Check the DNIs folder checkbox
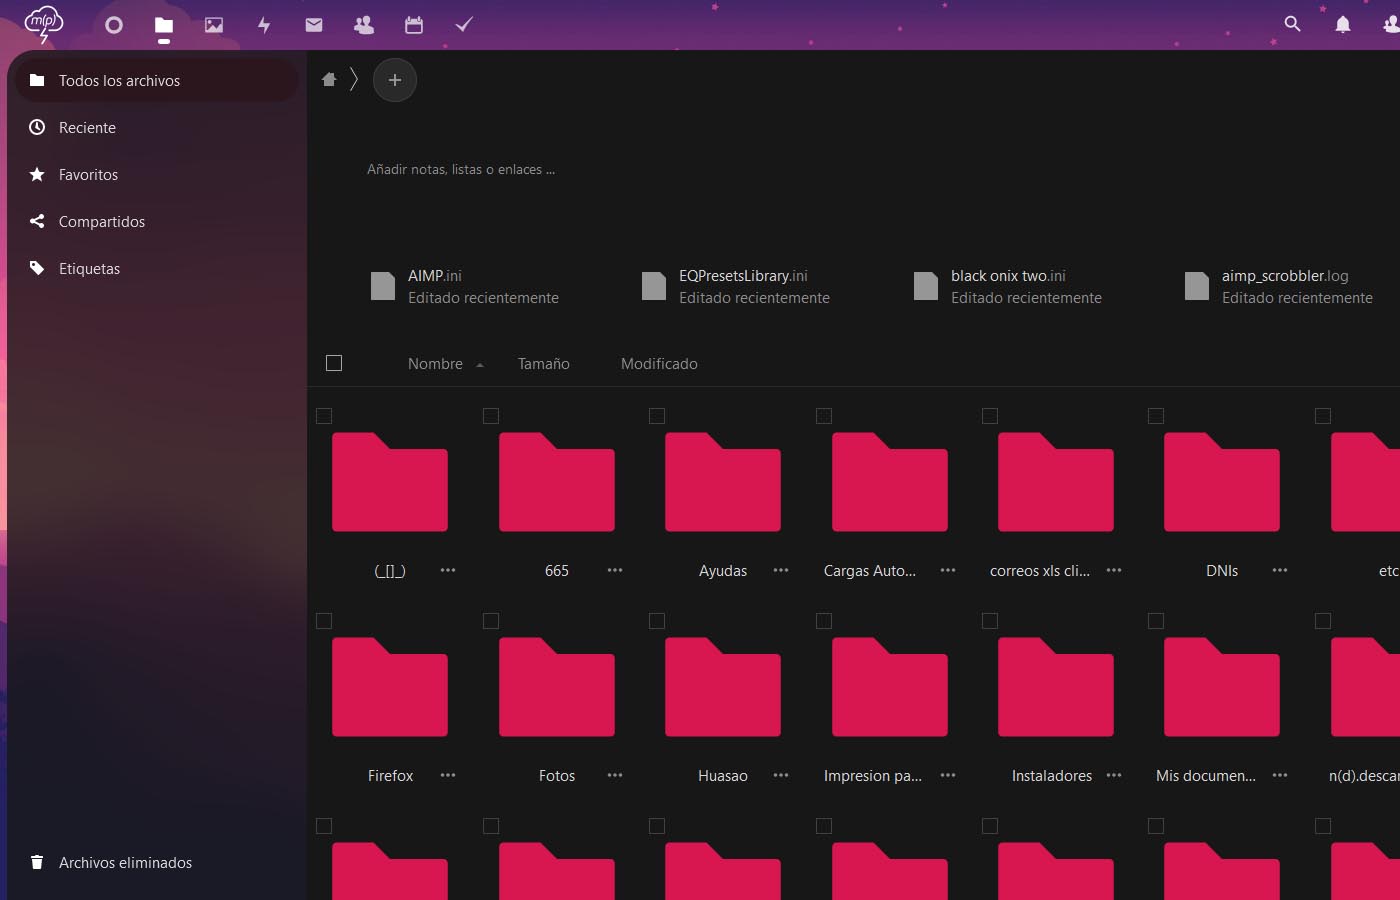 1156,416
